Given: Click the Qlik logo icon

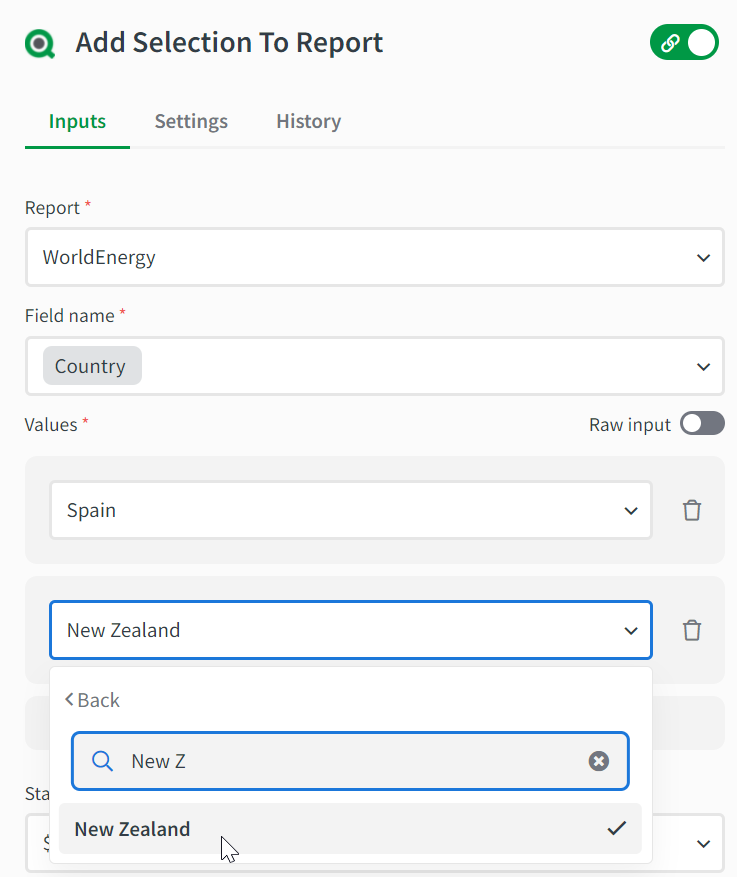Looking at the screenshot, I should (42, 44).
